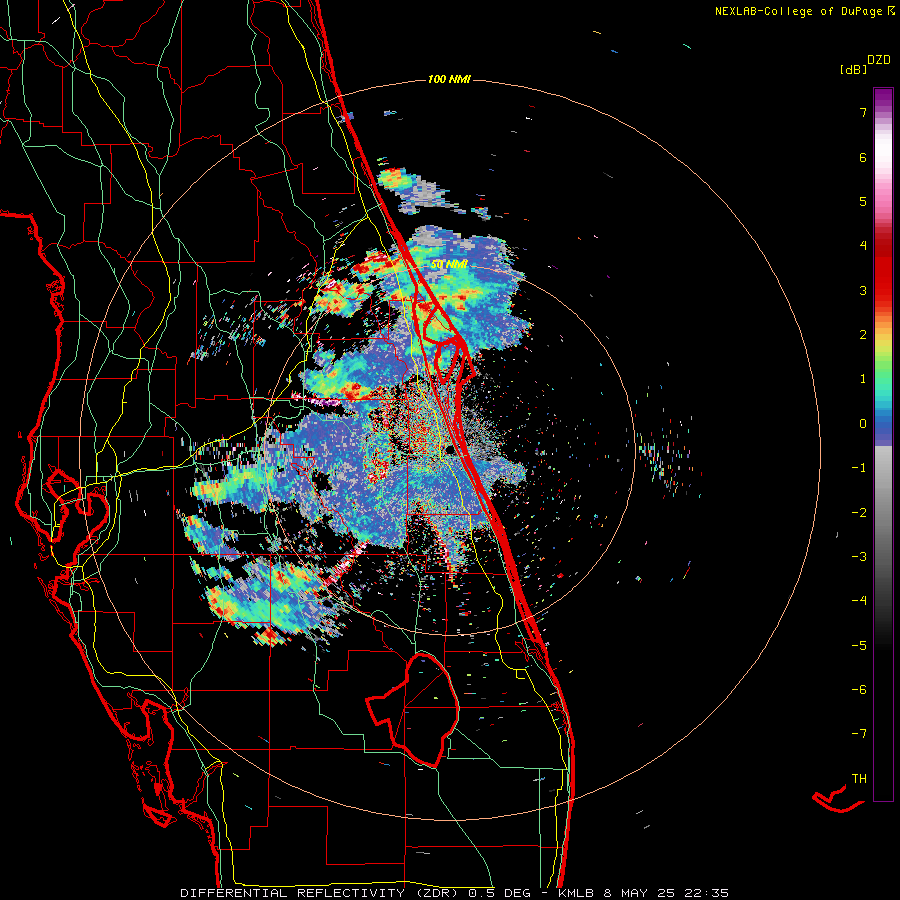This screenshot has width=900, height=900.
Task: Click the [dB] units label
Action: click(853, 69)
